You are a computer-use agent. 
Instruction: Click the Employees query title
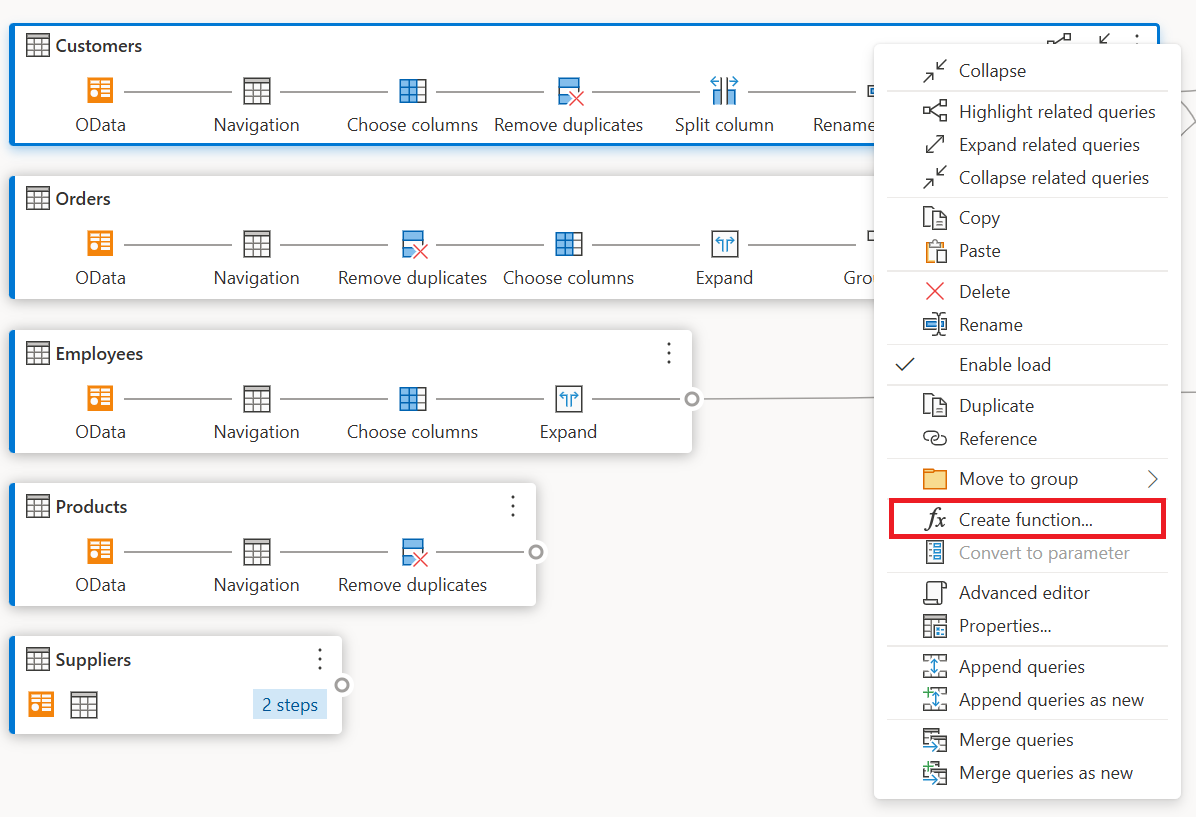[x=99, y=354]
